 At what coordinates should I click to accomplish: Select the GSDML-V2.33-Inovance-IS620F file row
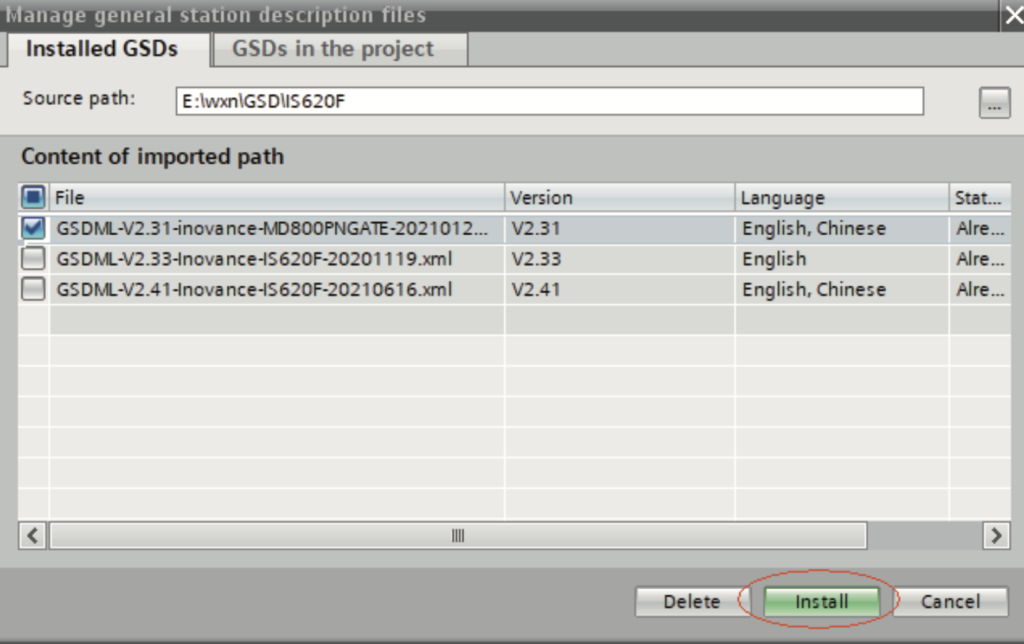[x=255, y=259]
